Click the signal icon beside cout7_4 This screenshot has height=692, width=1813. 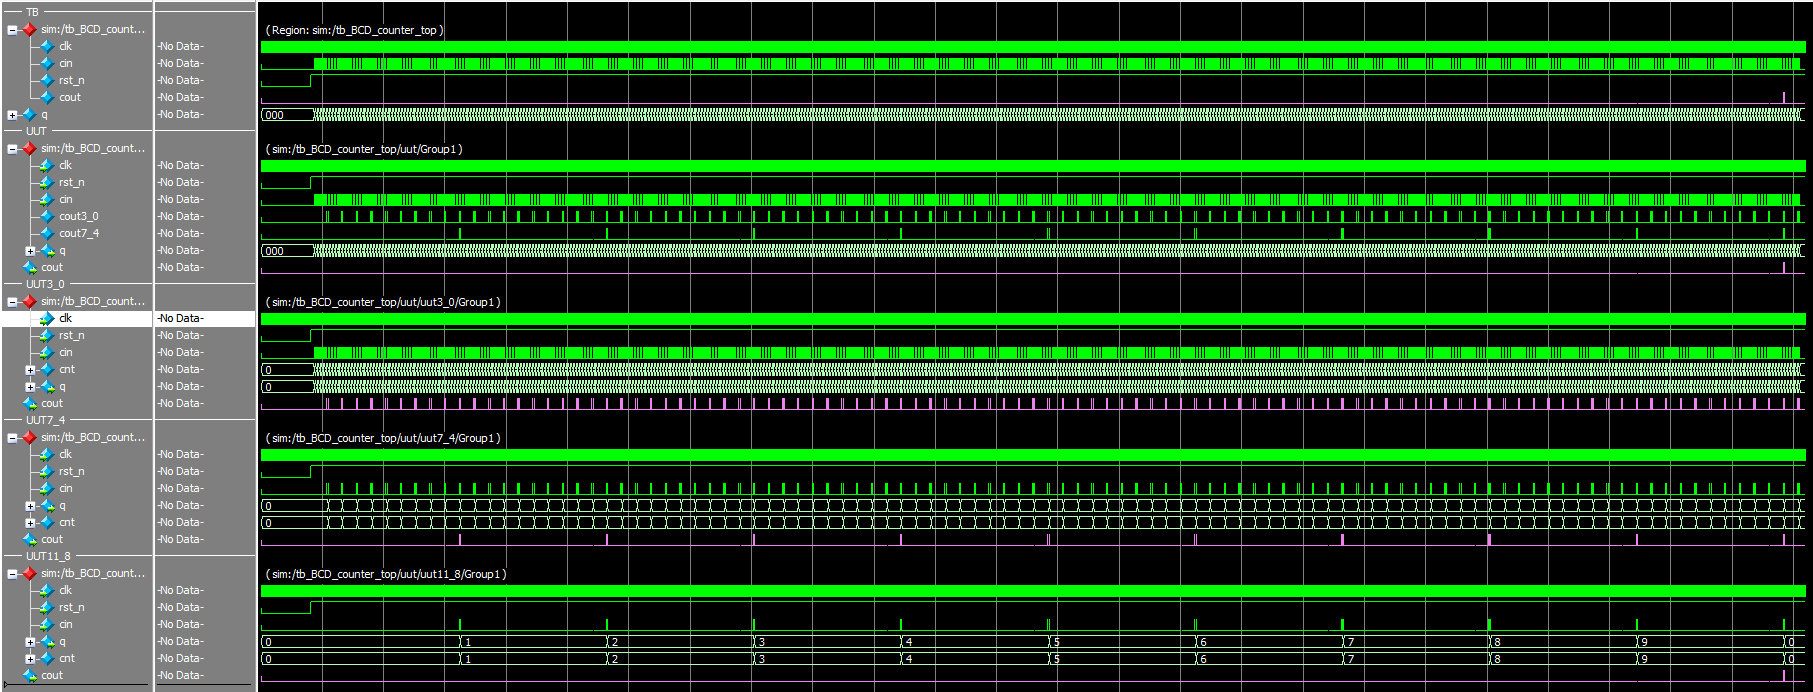click(47, 234)
